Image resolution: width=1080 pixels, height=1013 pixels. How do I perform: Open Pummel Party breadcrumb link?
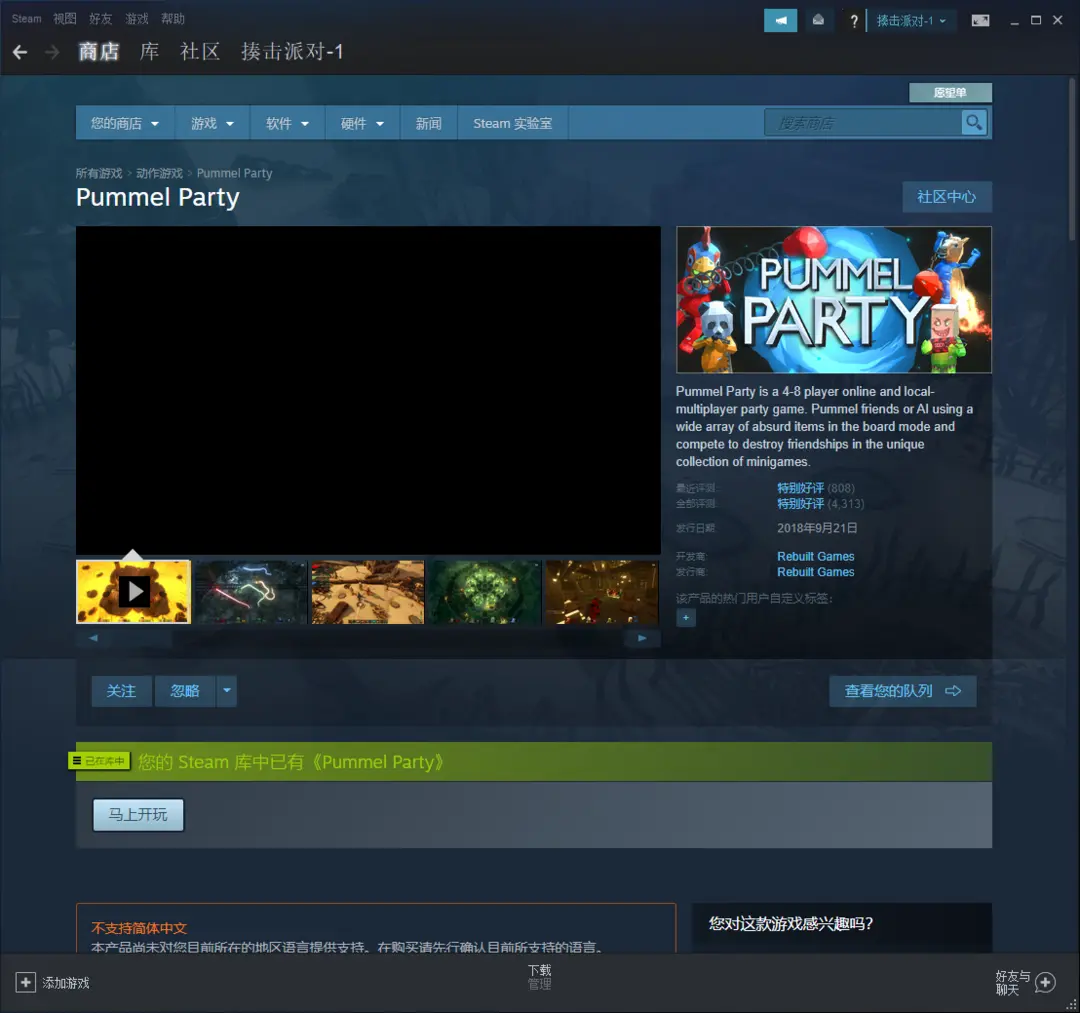point(234,174)
